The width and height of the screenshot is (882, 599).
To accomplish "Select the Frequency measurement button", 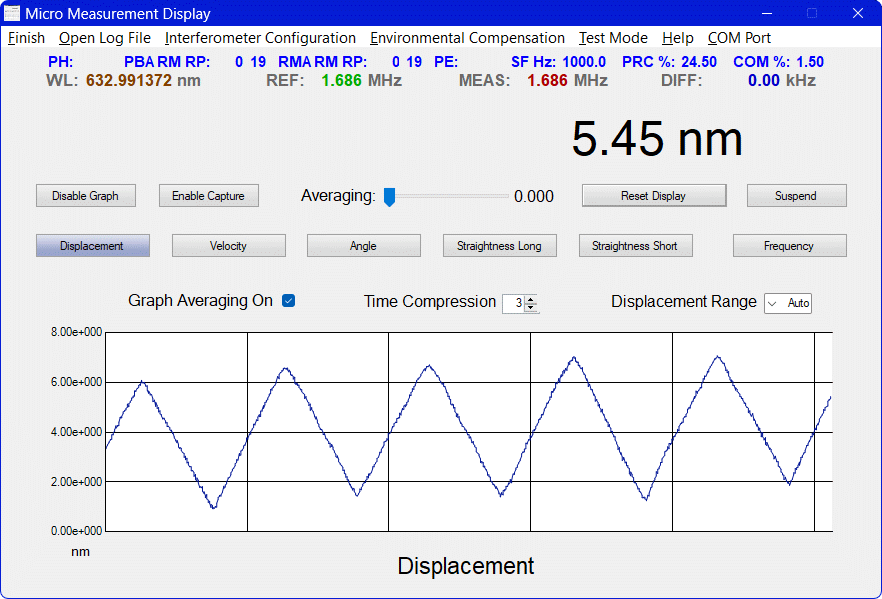I will (x=789, y=246).
